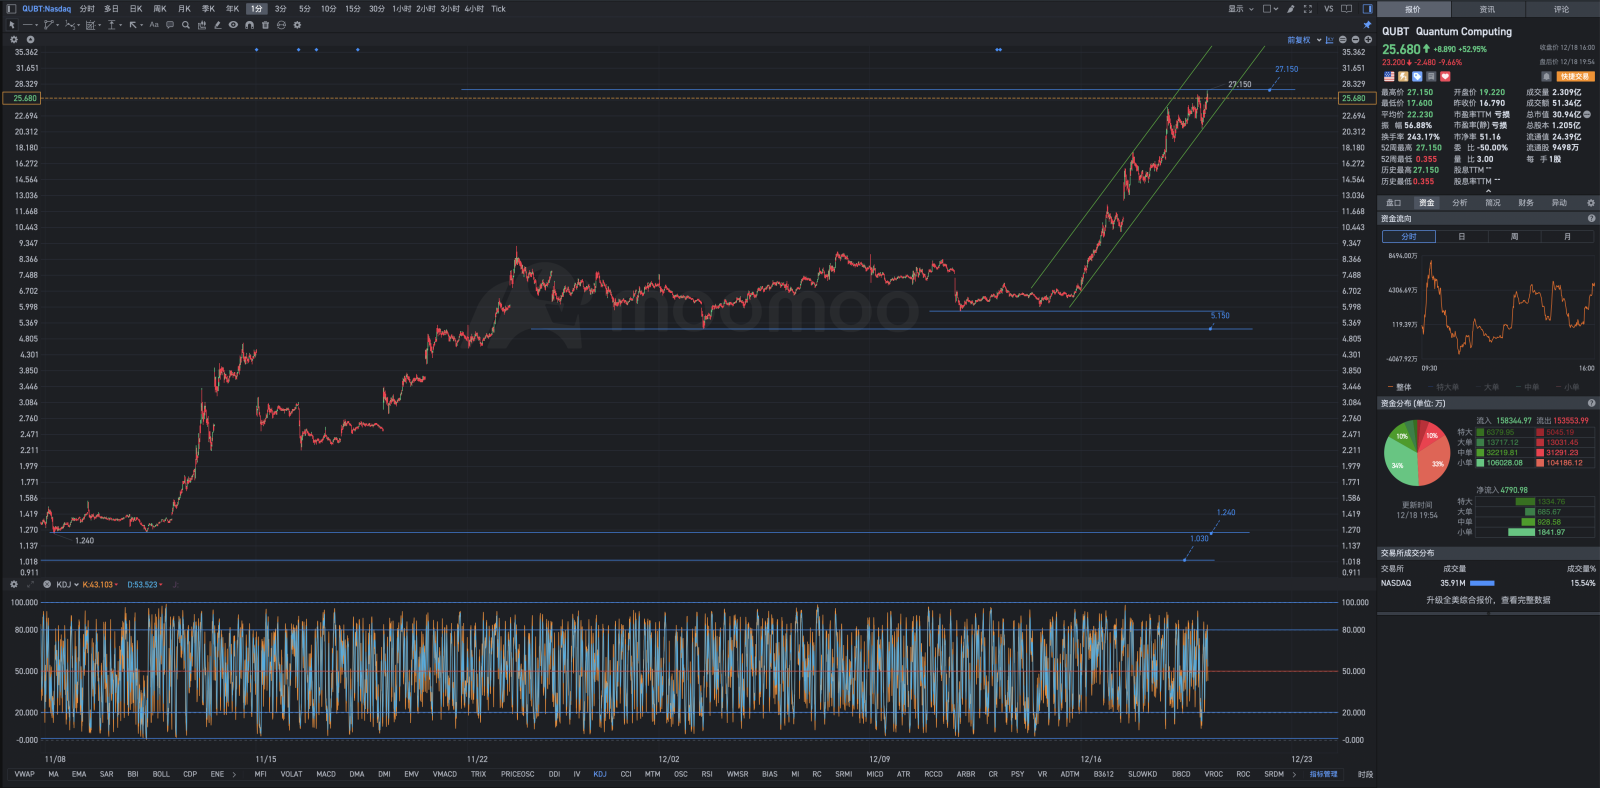Viewport: 1600px width, 788px height.
Task: Add a comment bubble annotation
Action: [x=170, y=25]
